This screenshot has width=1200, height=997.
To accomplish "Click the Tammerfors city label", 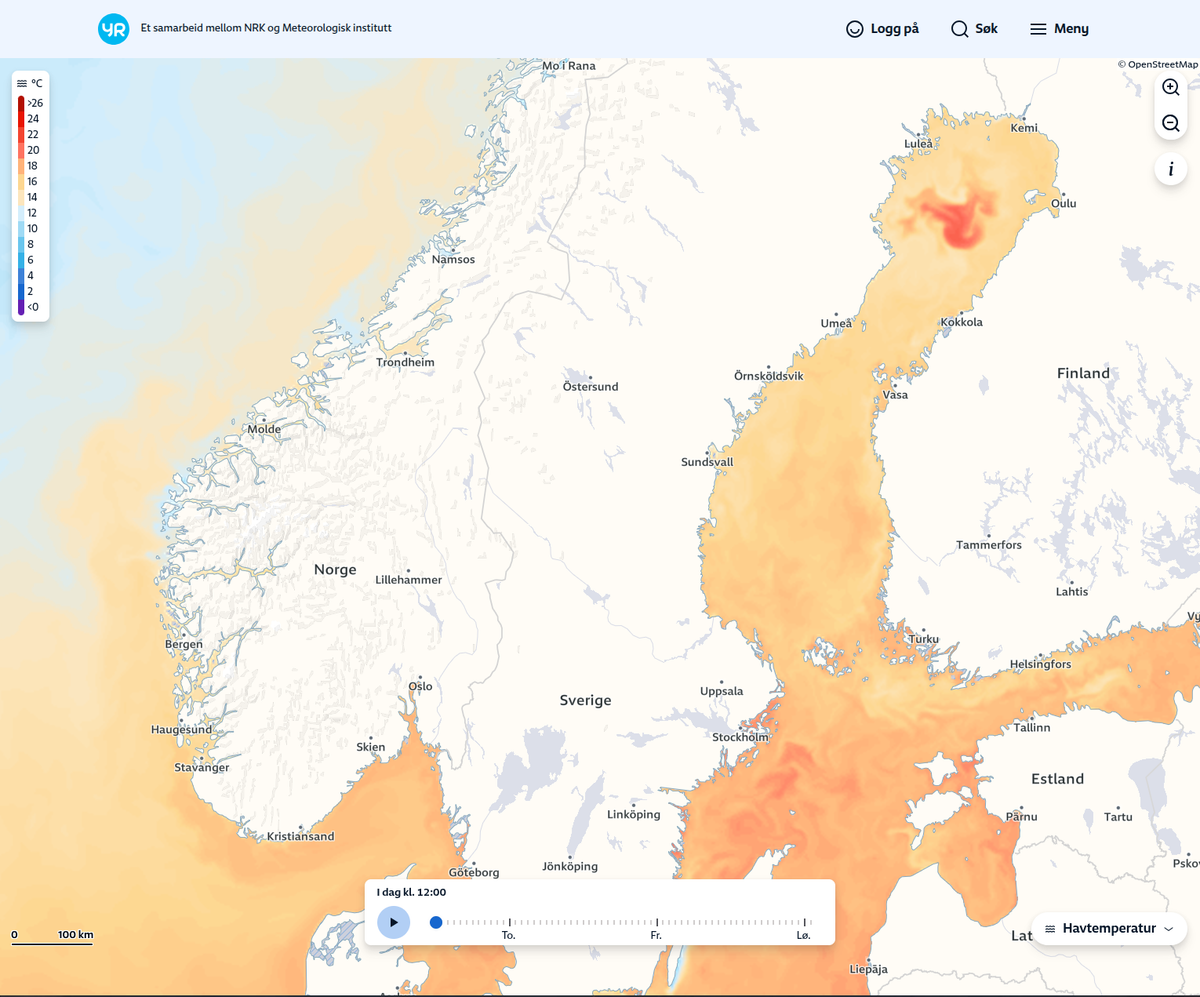I will 989,545.
